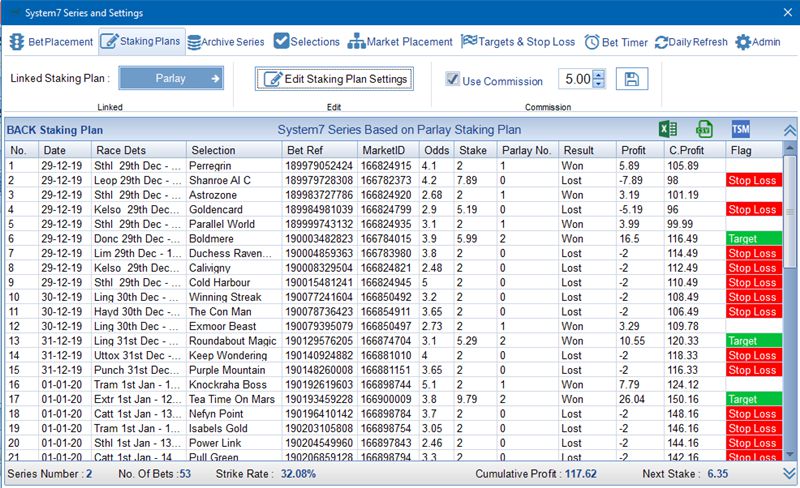
Task: Open the Archive Series tab
Action: click(x=226, y=42)
